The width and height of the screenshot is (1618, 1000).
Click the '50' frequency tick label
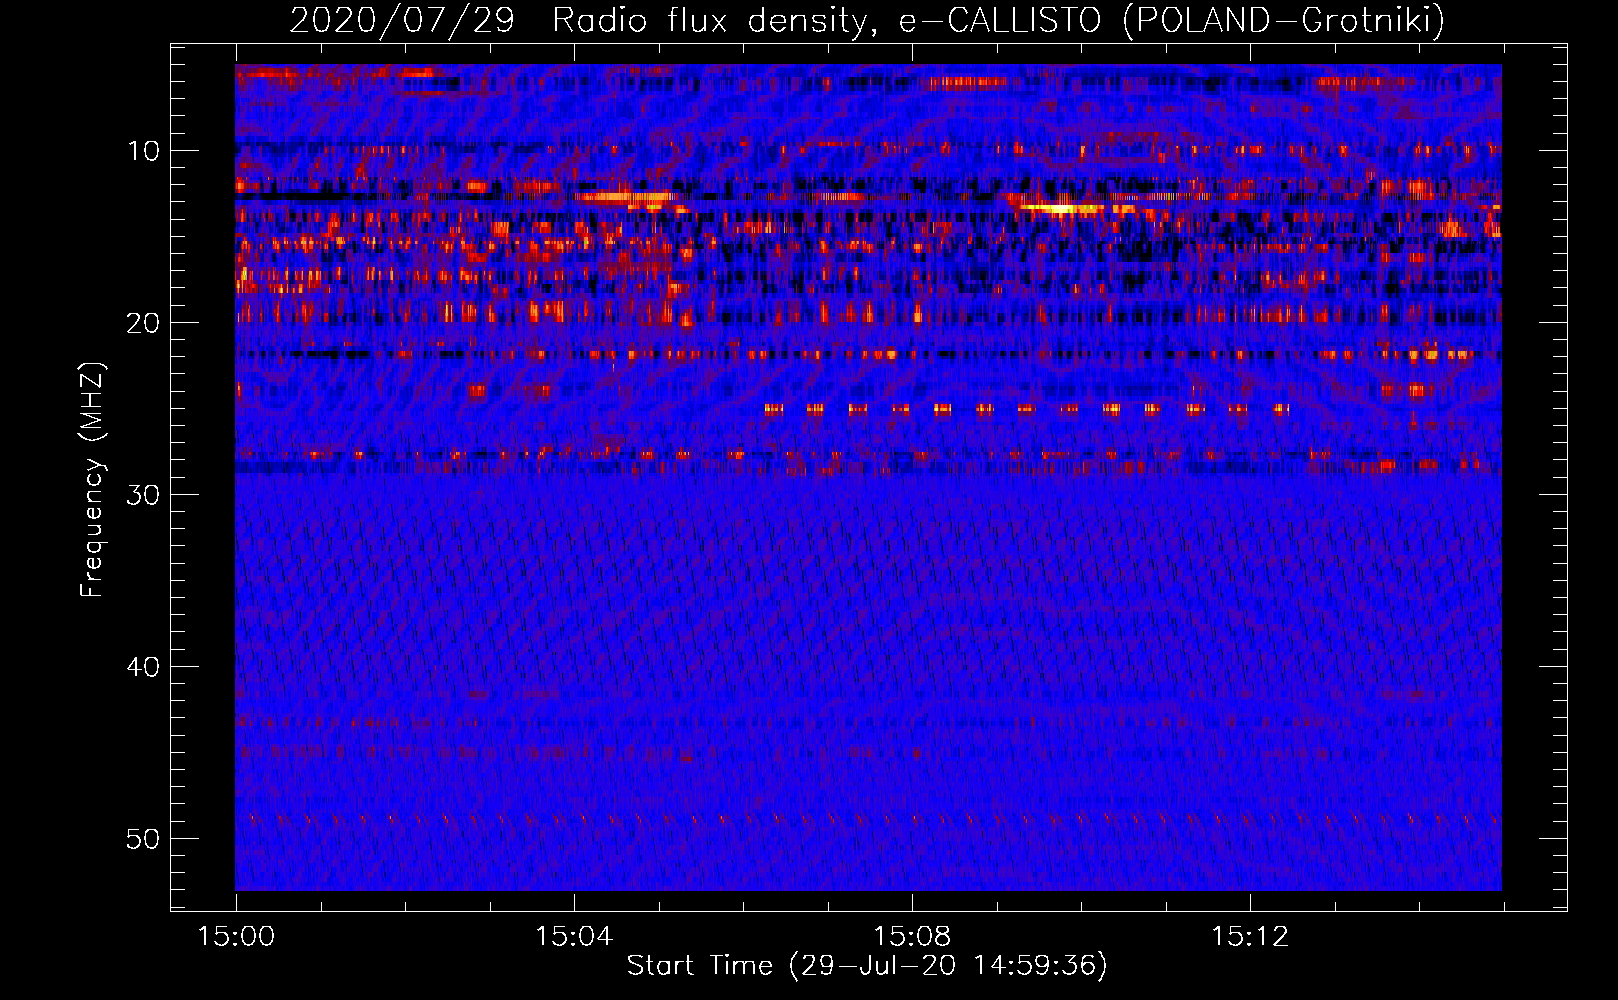coord(144,839)
